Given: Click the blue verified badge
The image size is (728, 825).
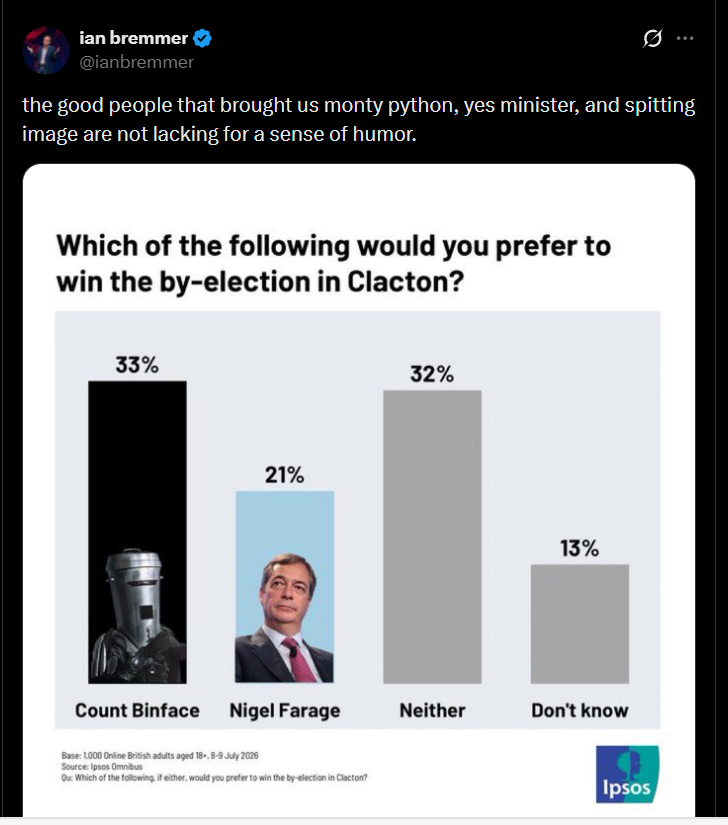Looking at the screenshot, I should [203, 38].
